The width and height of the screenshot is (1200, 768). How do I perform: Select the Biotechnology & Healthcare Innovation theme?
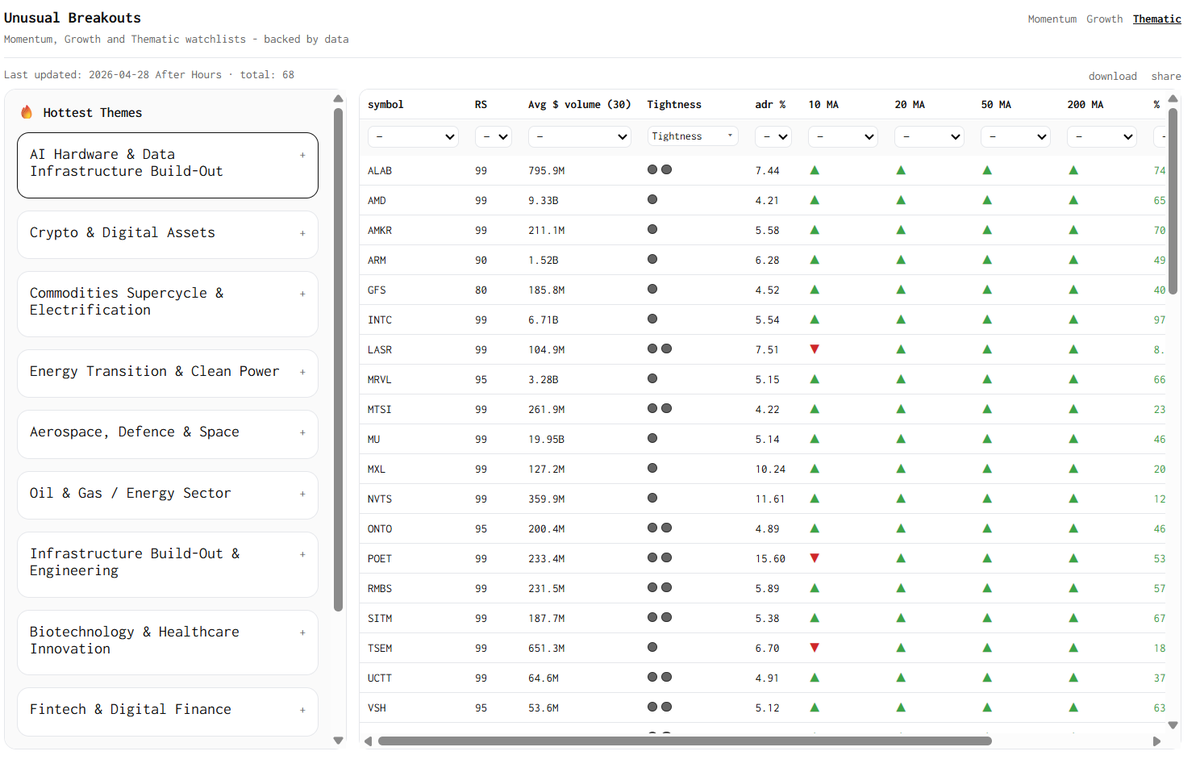coord(168,641)
